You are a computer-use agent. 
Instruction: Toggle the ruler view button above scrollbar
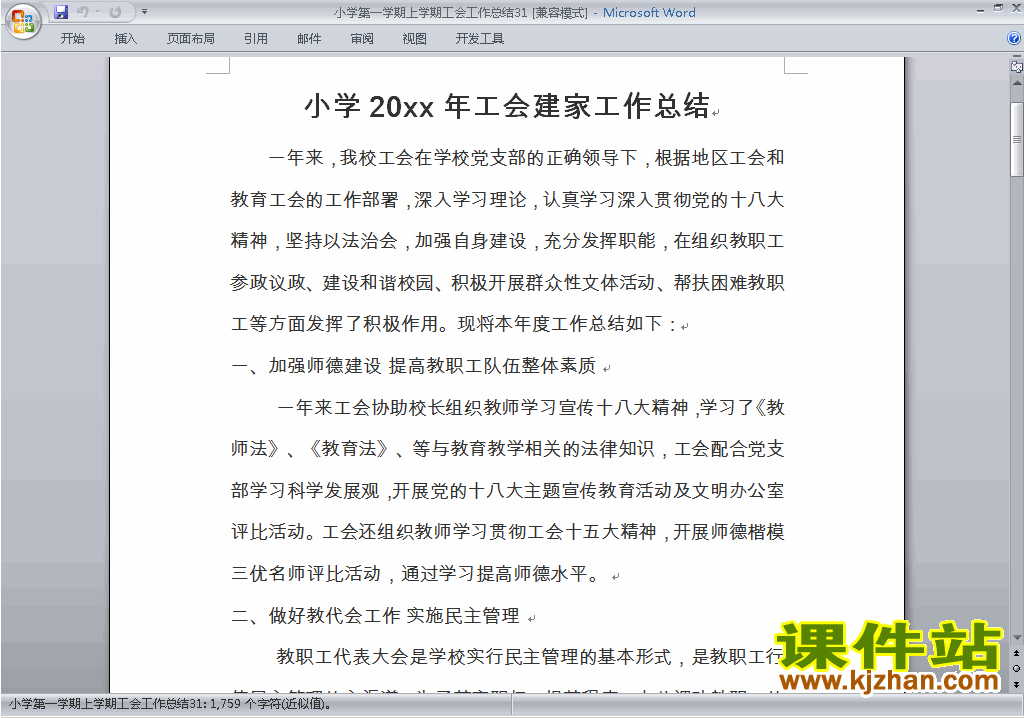coord(1016,67)
